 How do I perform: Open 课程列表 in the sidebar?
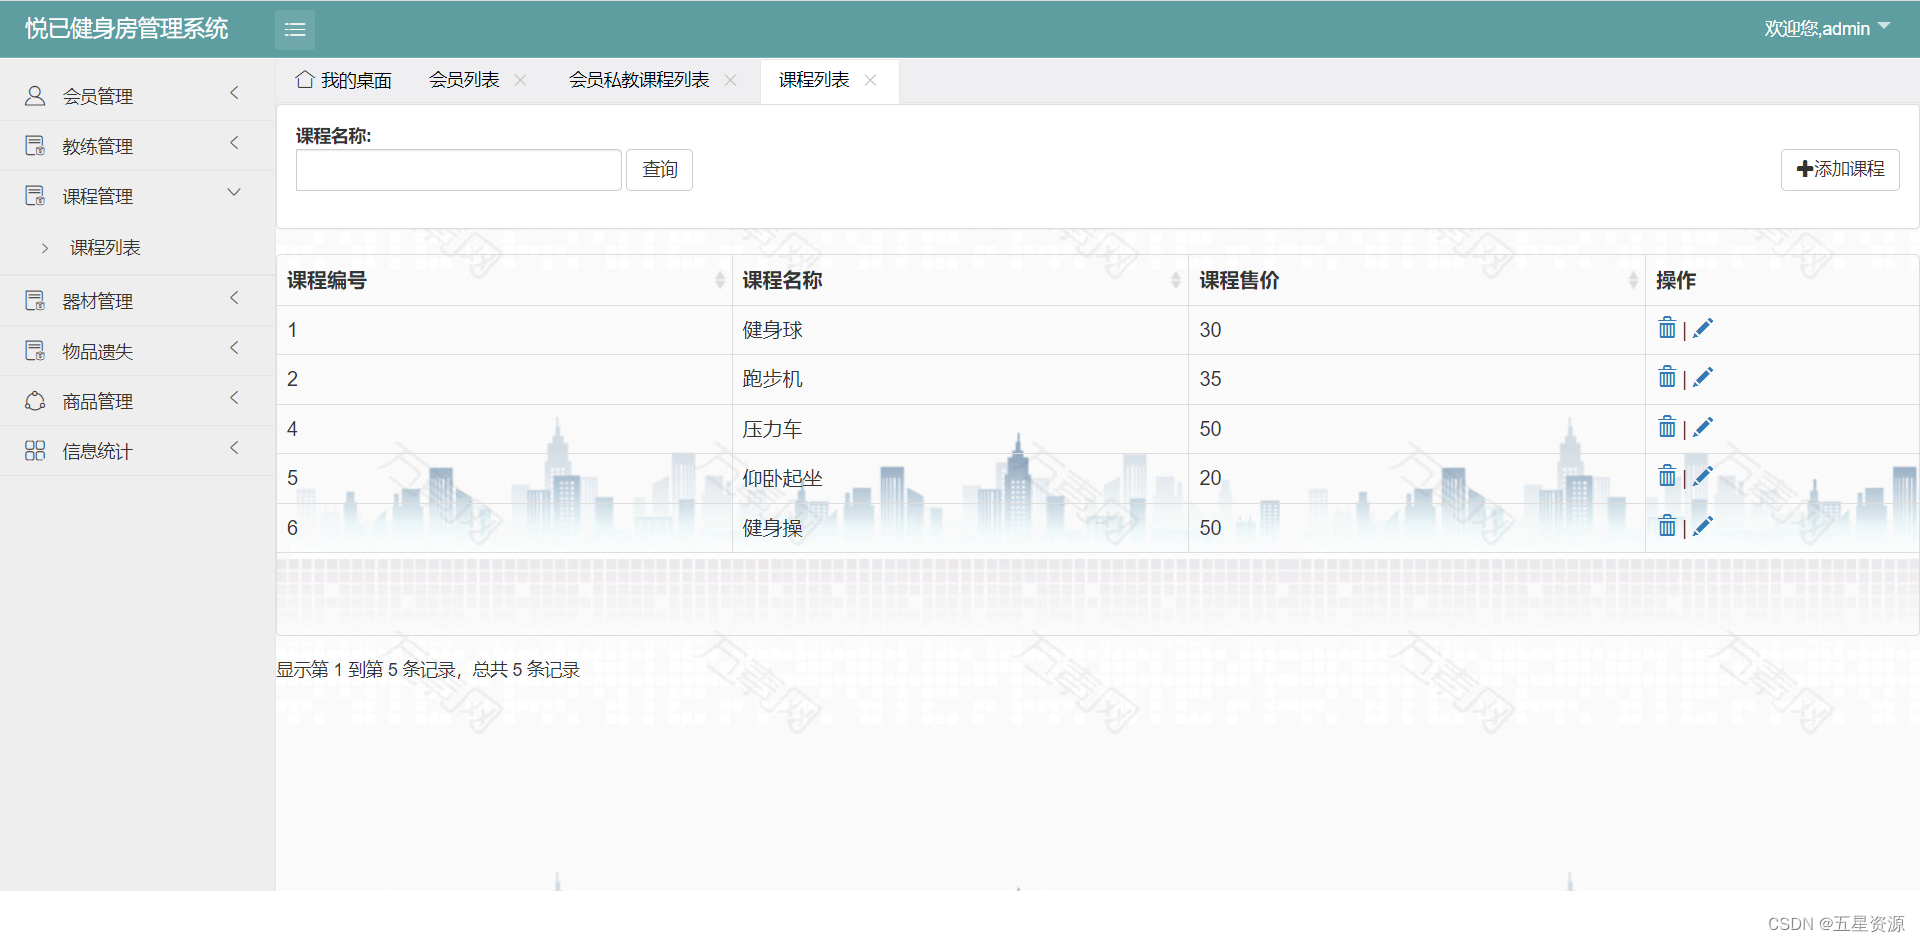coord(105,248)
